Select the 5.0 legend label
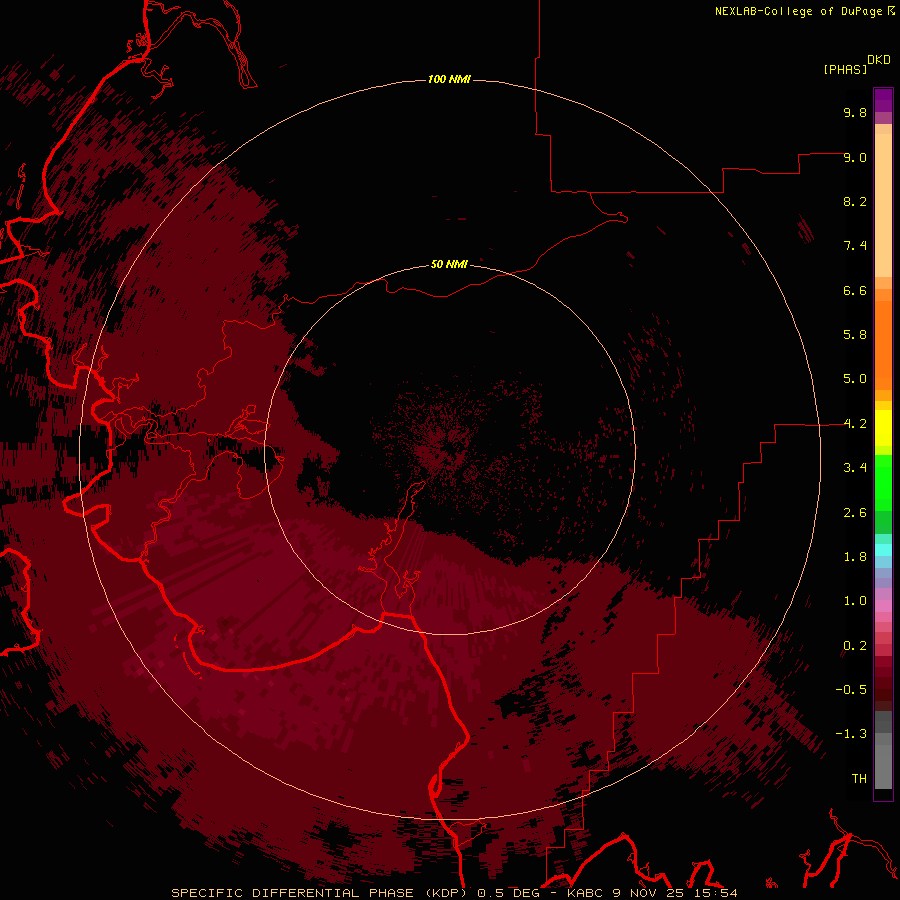The width and height of the screenshot is (900, 900). (x=855, y=379)
